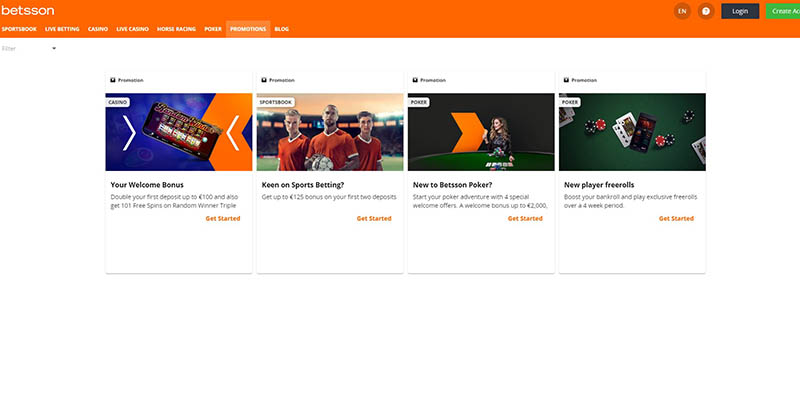Click the text 'Boost your bankroll and play exclusive freerolls'
This screenshot has width=800, height=400.
coord(631,197)
